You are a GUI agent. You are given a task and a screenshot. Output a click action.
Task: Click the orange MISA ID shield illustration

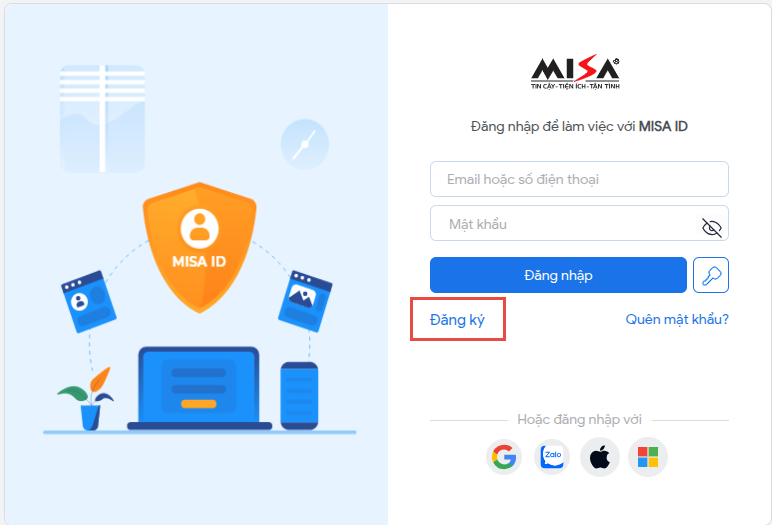coord(199,247)
